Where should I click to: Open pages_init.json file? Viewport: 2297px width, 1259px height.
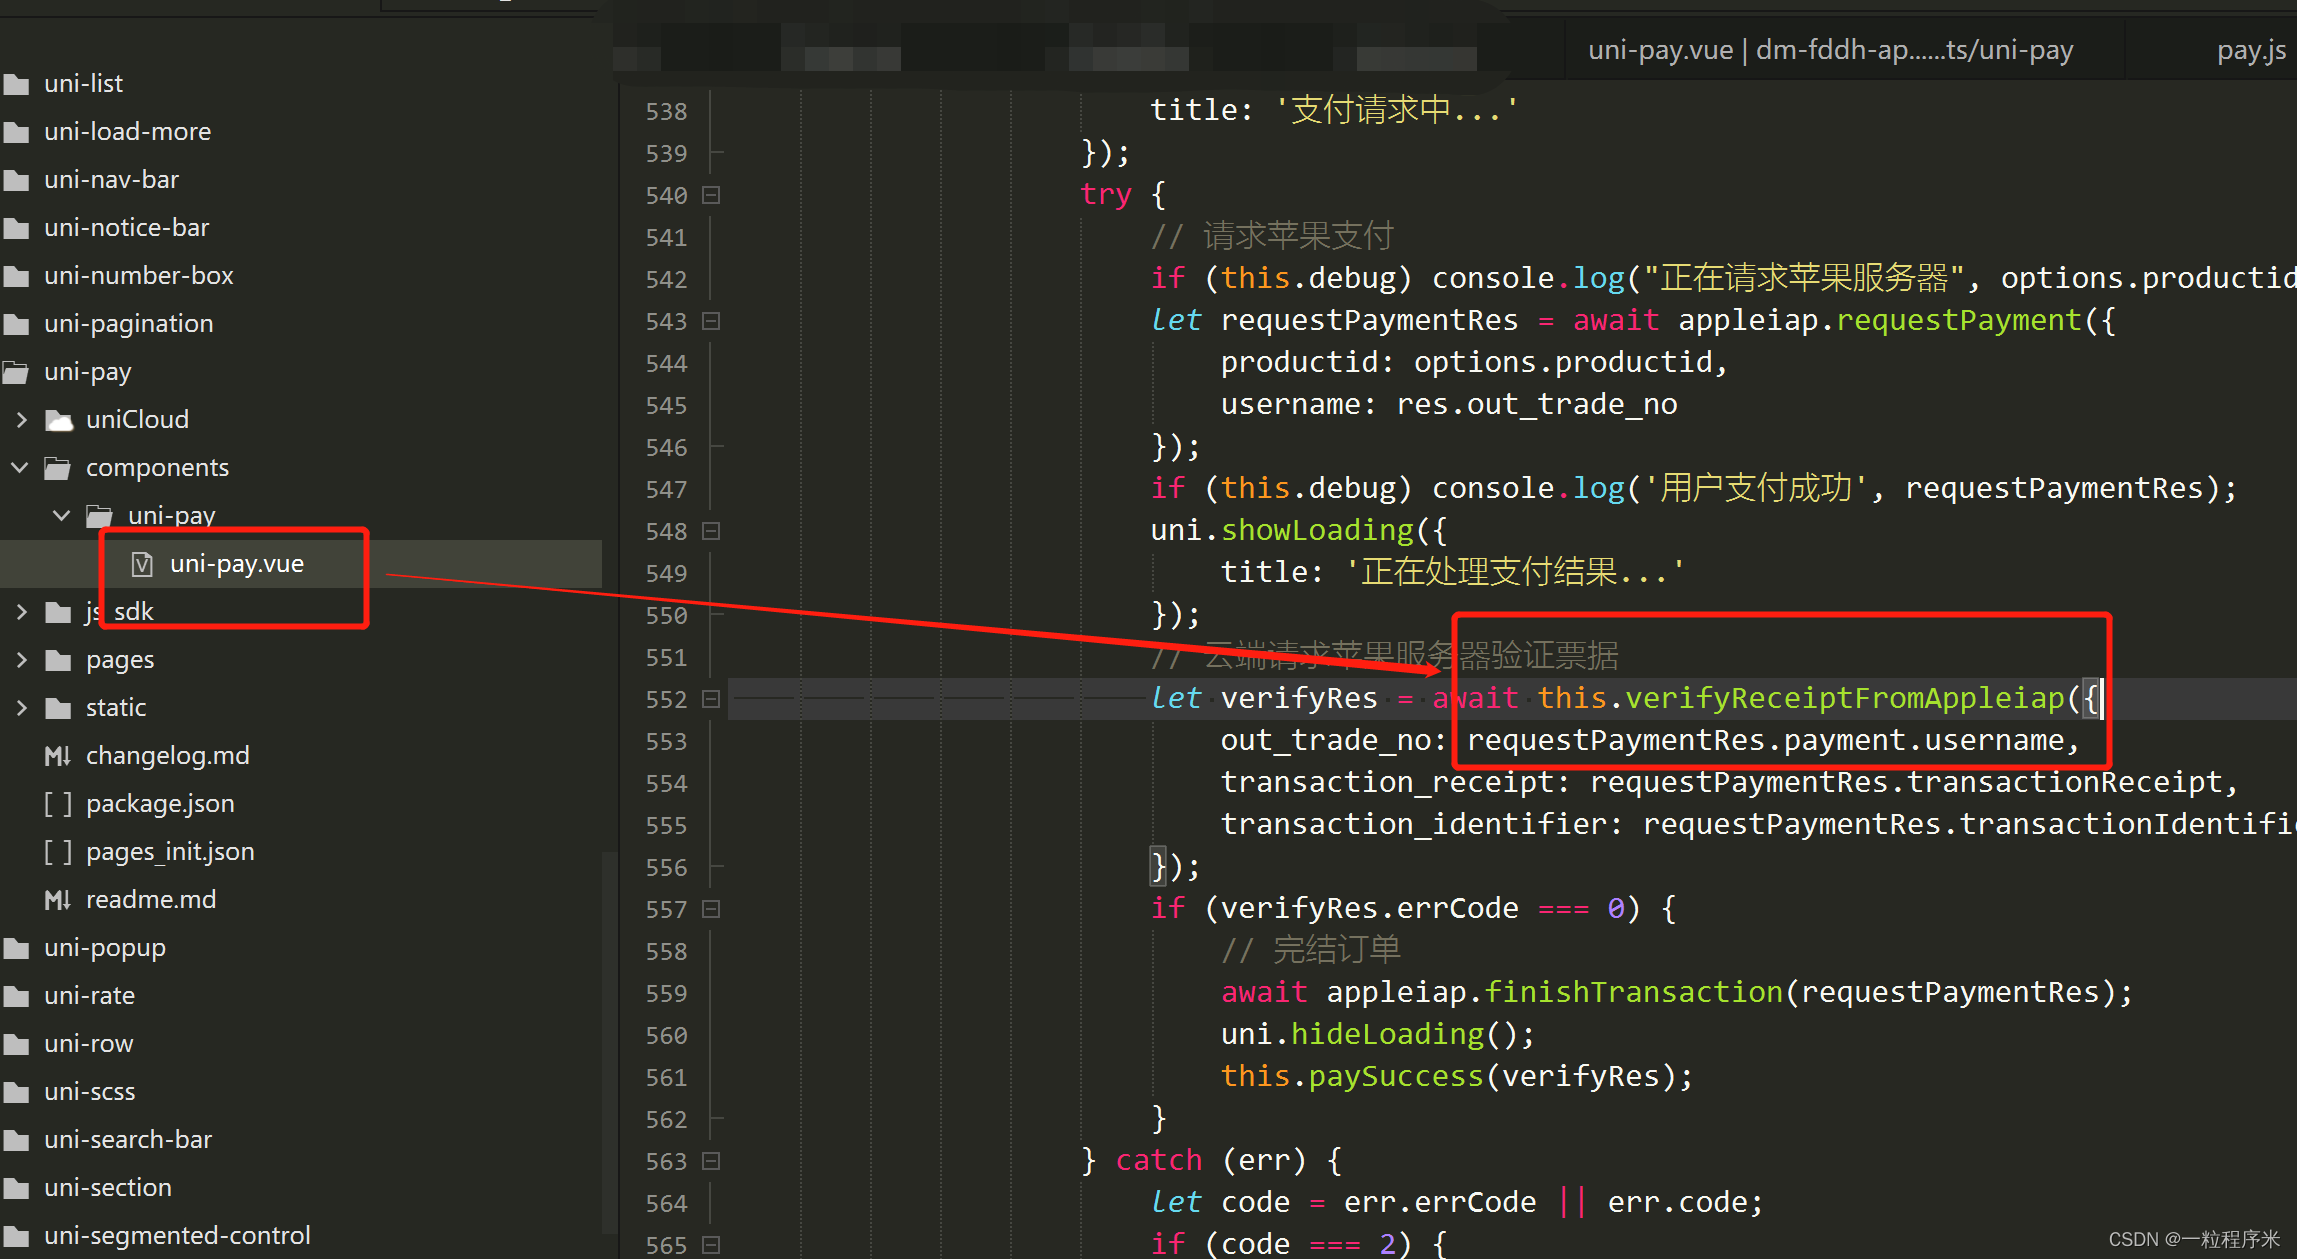(x=170, y=851)
